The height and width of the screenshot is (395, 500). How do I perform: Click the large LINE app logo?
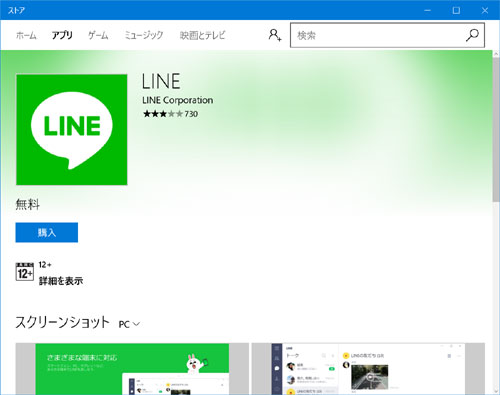[72, 130]
